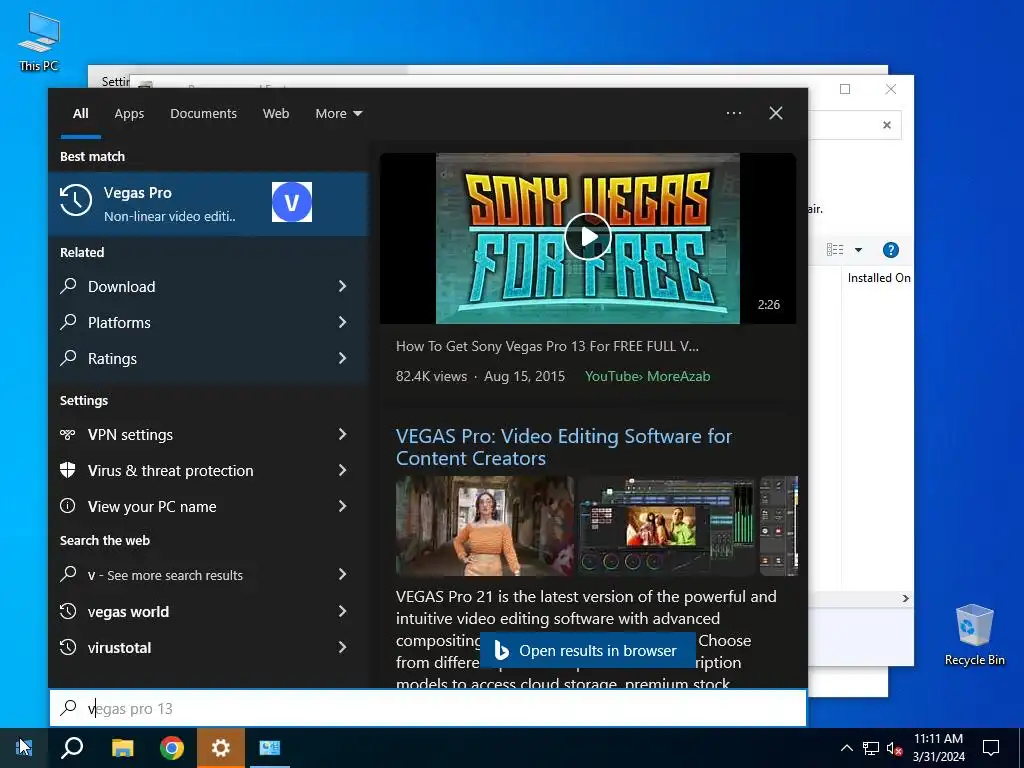1024x768 pixels.
Task: Click the woman in orange sweater thumbnail
Action: click(x=485, y=526)
